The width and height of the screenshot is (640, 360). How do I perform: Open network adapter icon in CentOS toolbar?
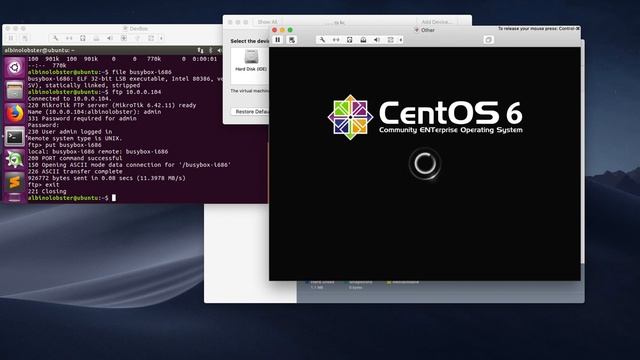pyautogui.click(x=336, y=40)
